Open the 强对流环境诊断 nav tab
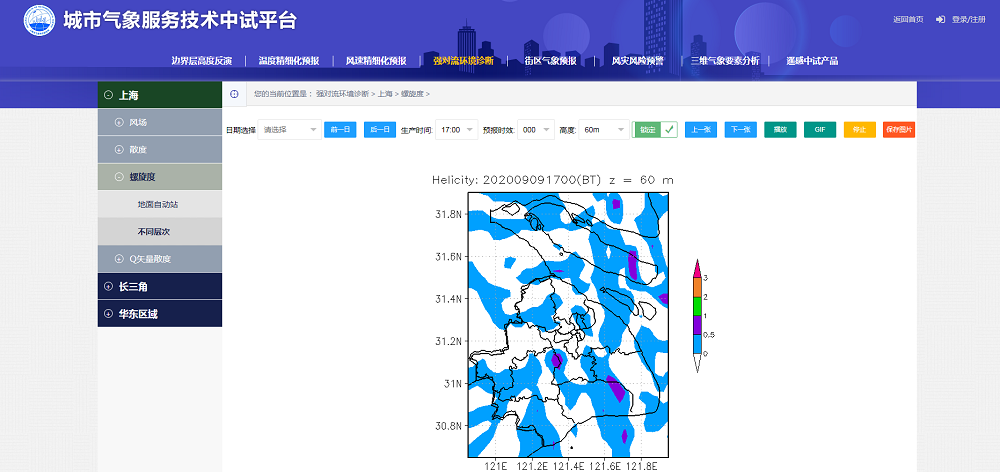 tap(464, 61)
